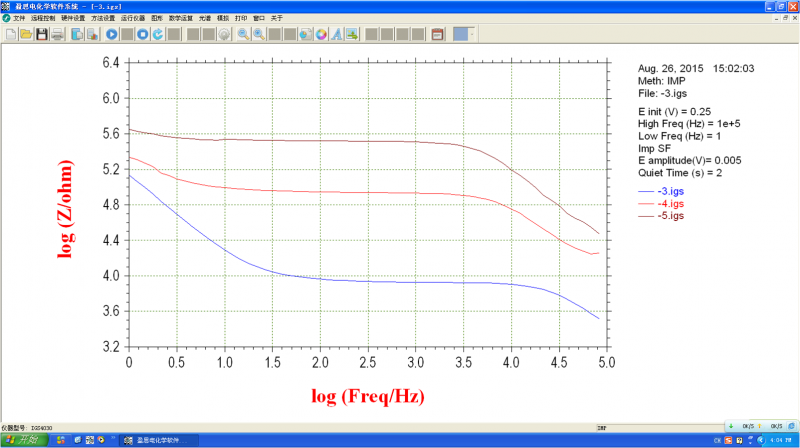
Task: Click the 'log (Z/ohm)' y-axis title
Action: (x=65, y=209)
